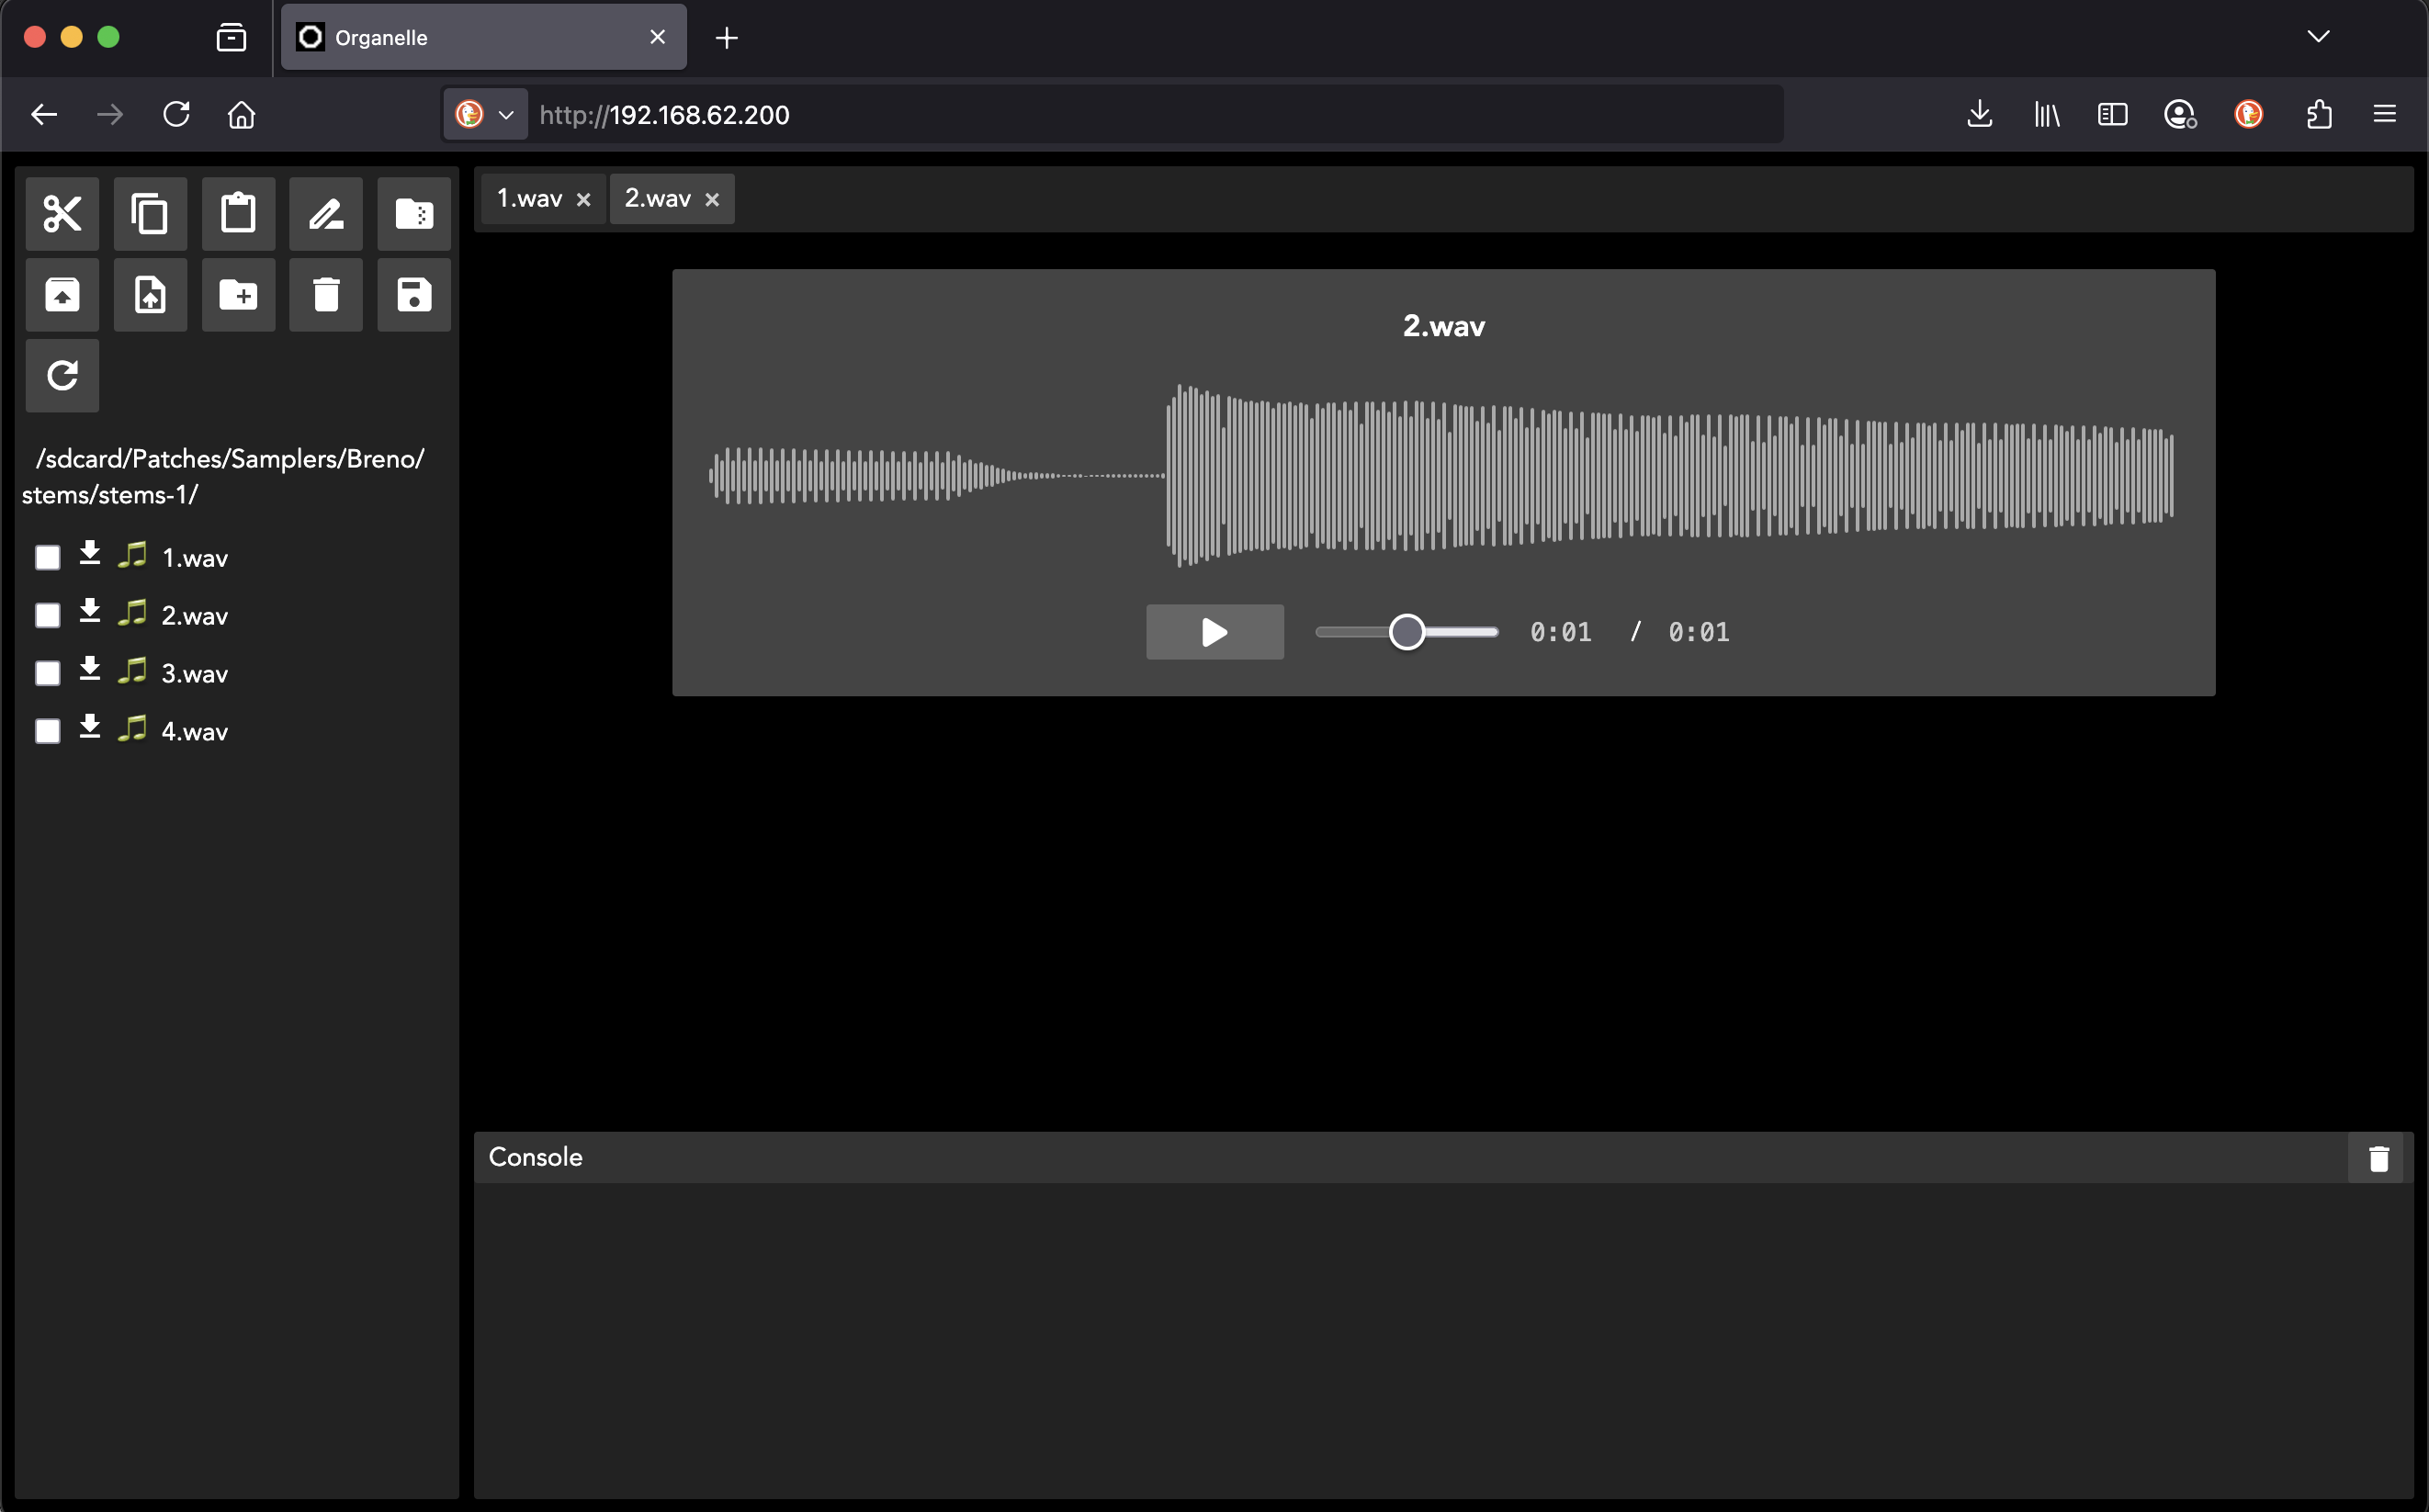Expand the search engine dropdown in address bar
This screenshot has width=2429, height=1512.
(485, 114)
